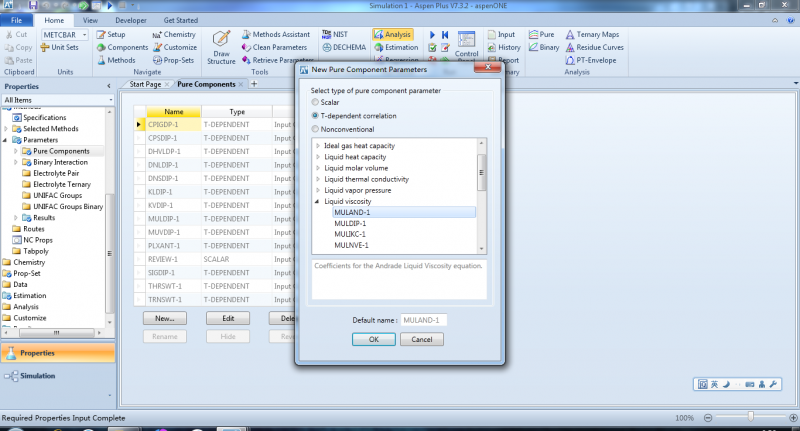The height and width of the screenshot is (431, 800).
Task: Select MULDIP-1 in the parameter list
Action: point(350,223)
